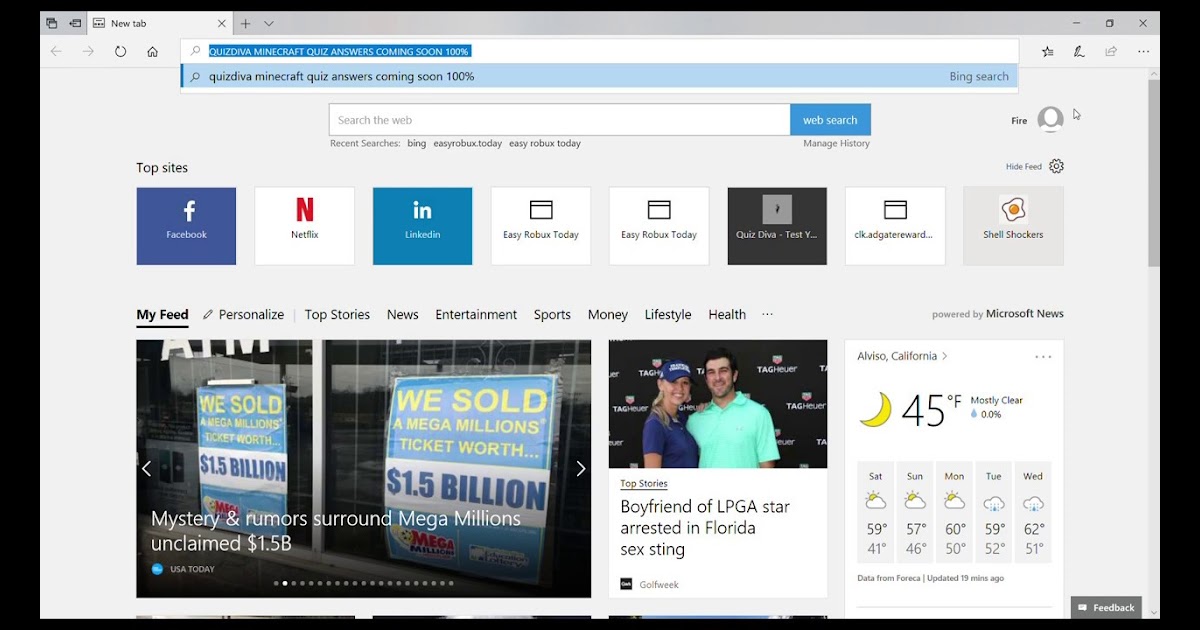Select Wednesday forecast column
Viewport: 1200px width, 630px height.
pyautogui.click(x=1033, y=512)
